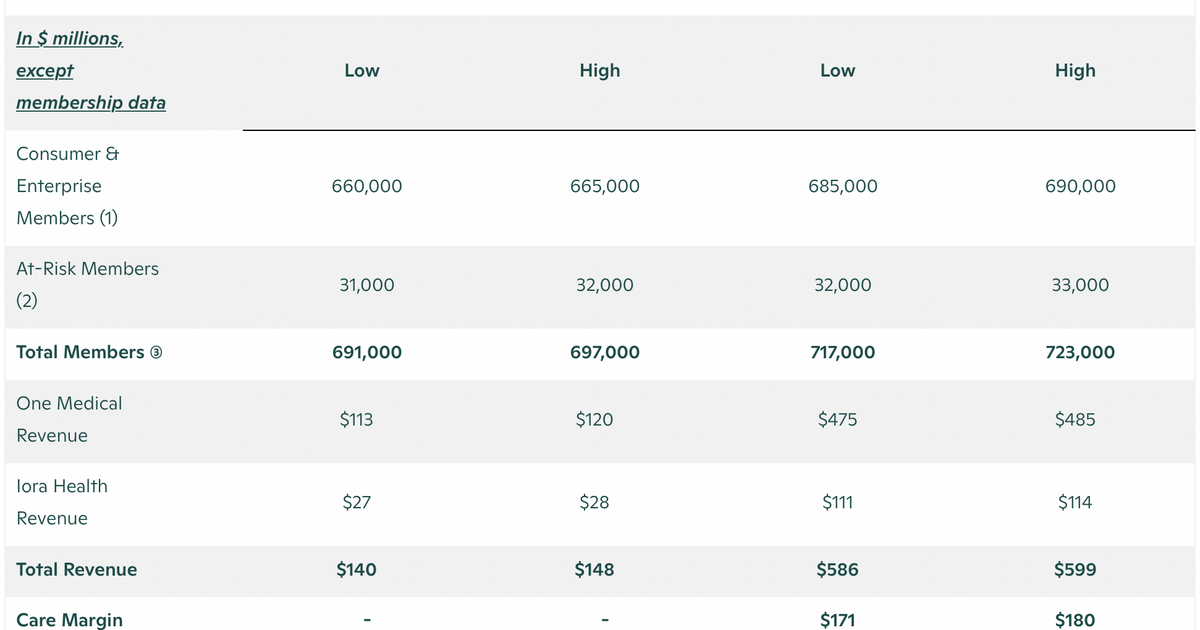
Task: Click the $28 Iora Health Revenue cell
Action: (x=594, y=503)
